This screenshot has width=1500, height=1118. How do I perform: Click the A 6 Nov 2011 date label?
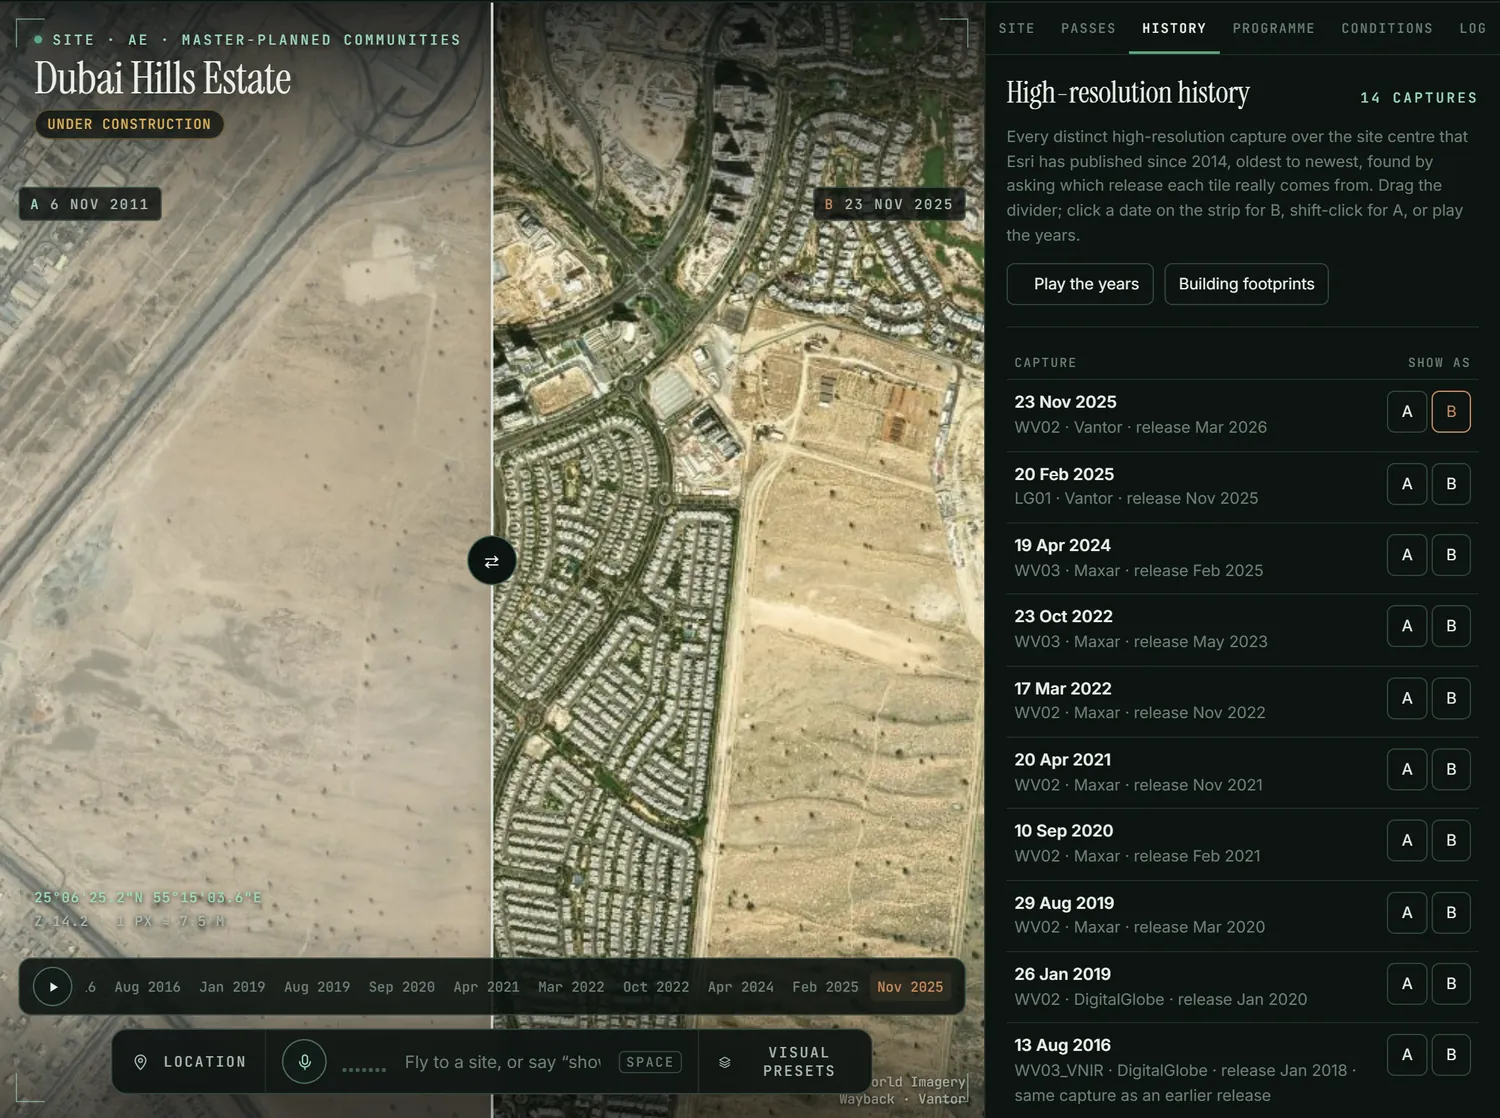click(x=90, y=204)
